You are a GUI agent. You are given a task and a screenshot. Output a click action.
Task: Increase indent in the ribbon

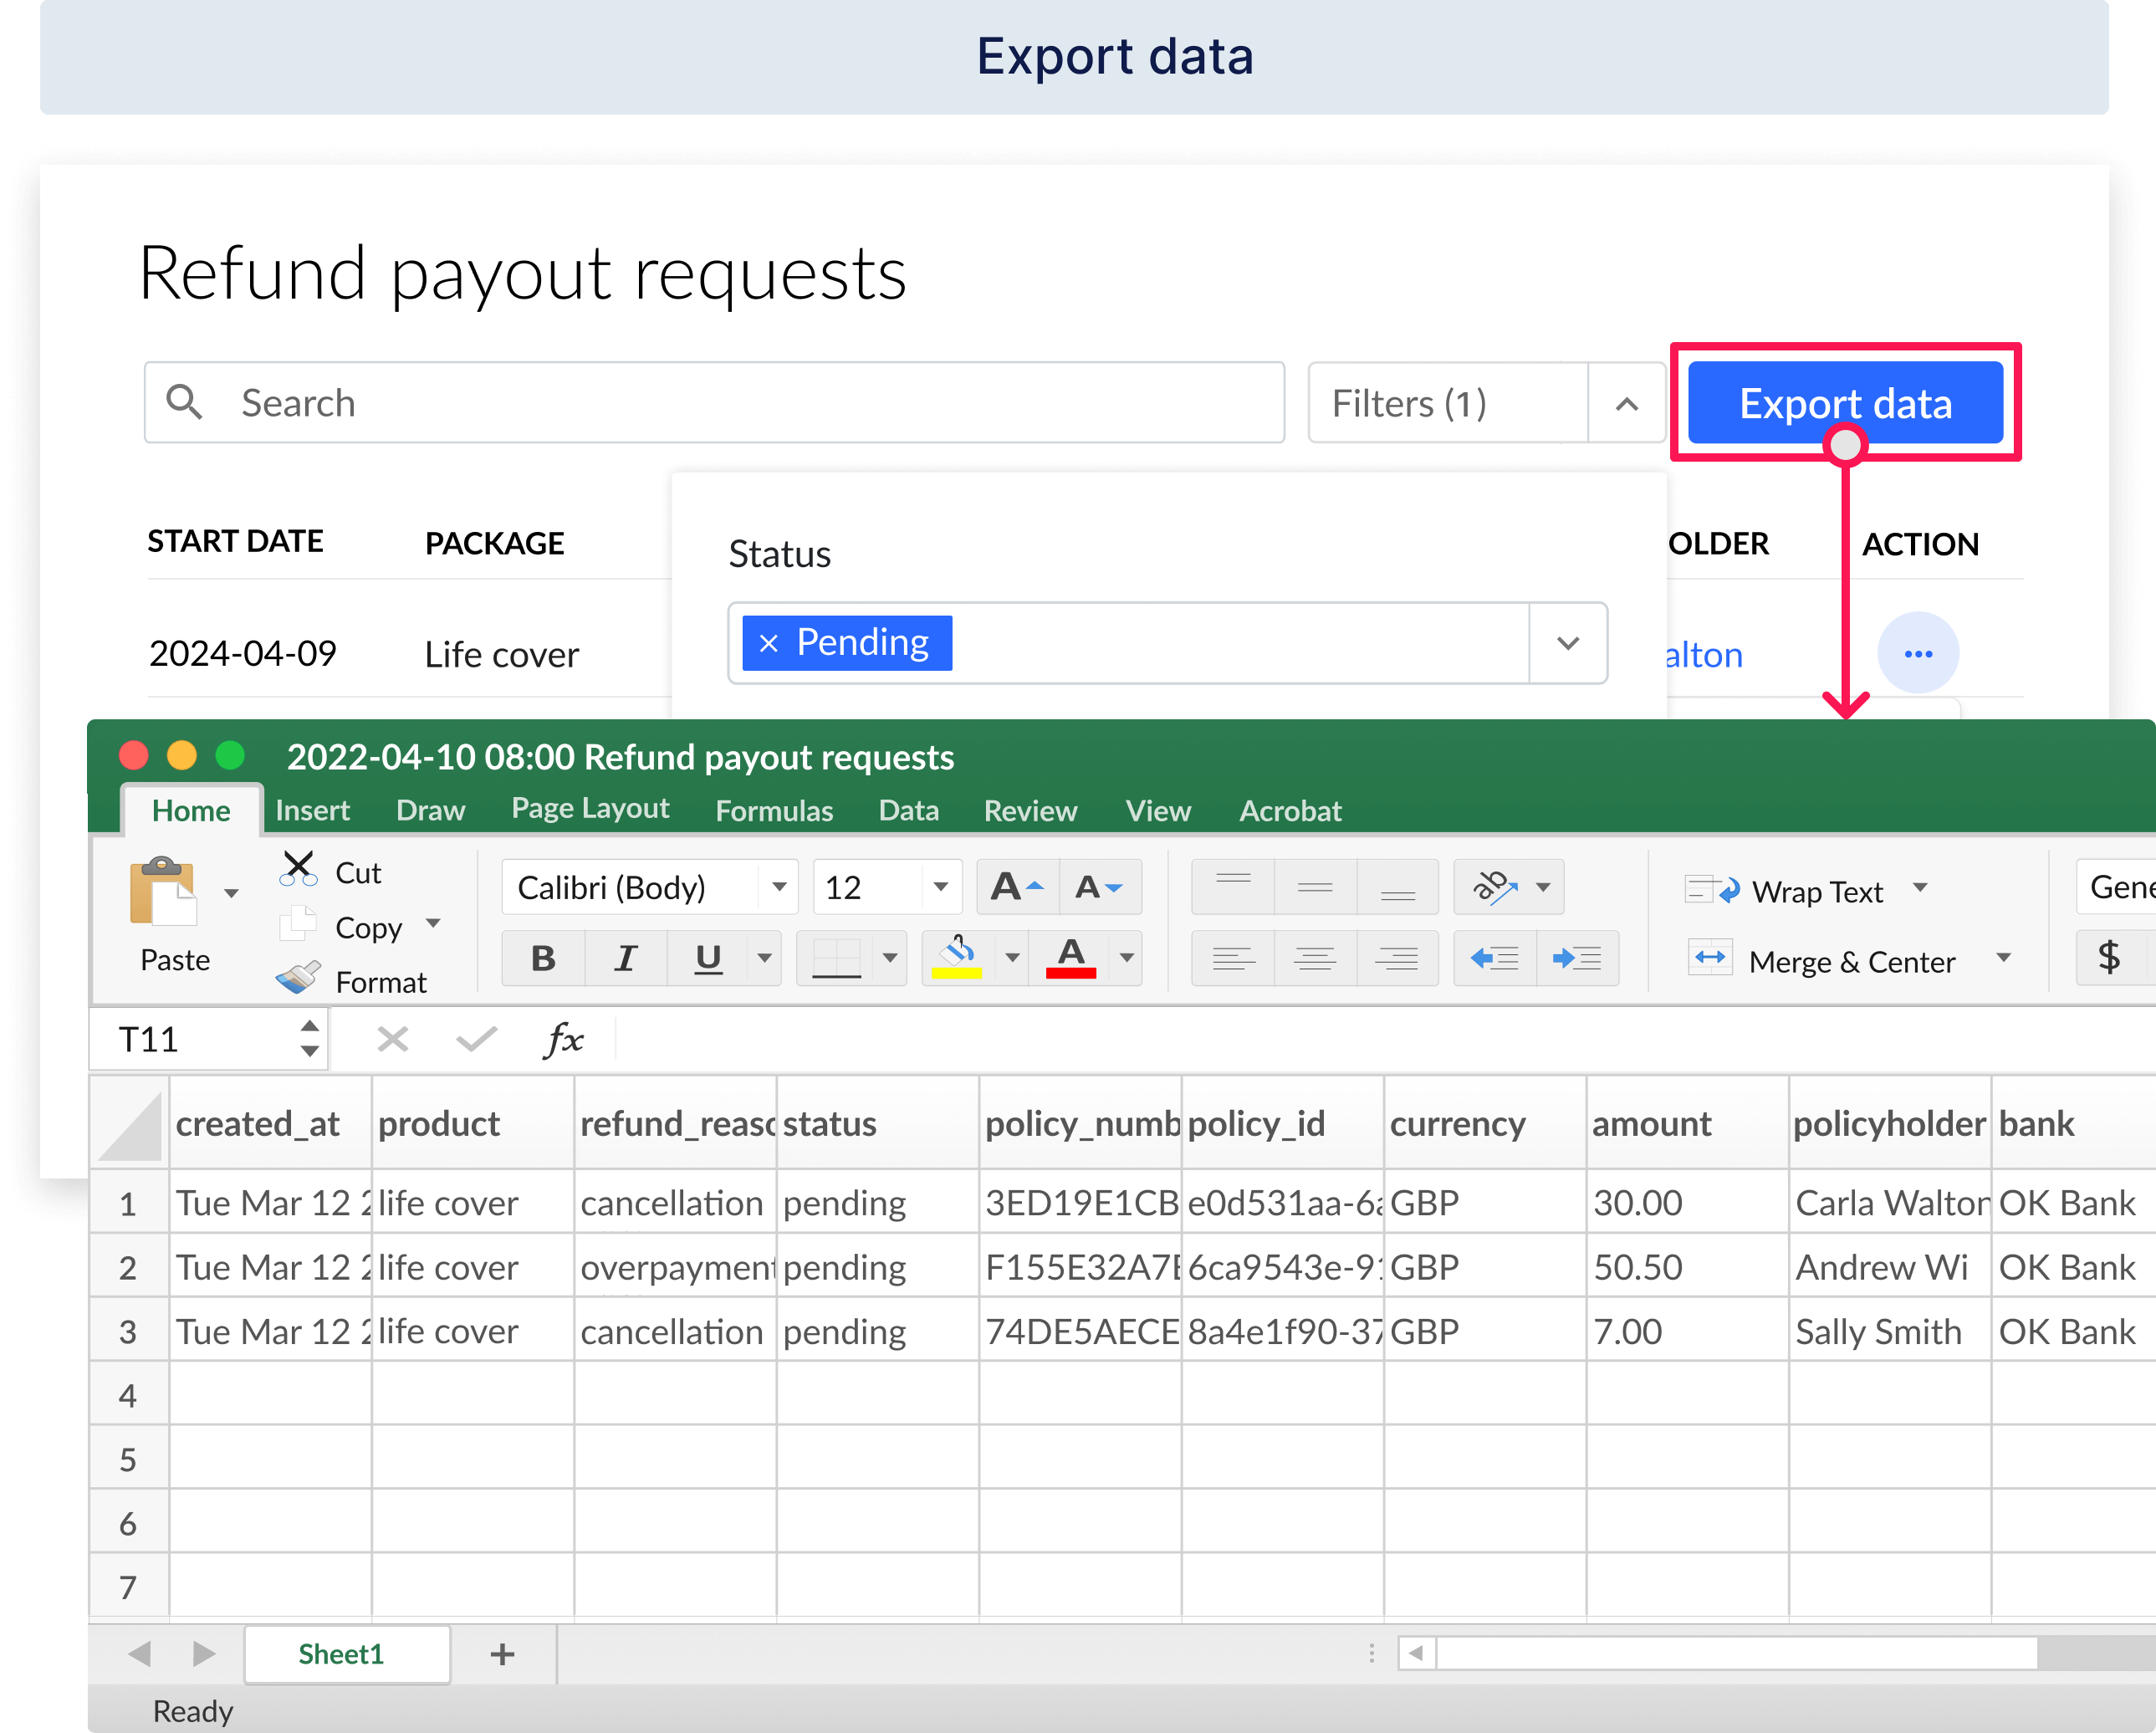click(1577, 958)
